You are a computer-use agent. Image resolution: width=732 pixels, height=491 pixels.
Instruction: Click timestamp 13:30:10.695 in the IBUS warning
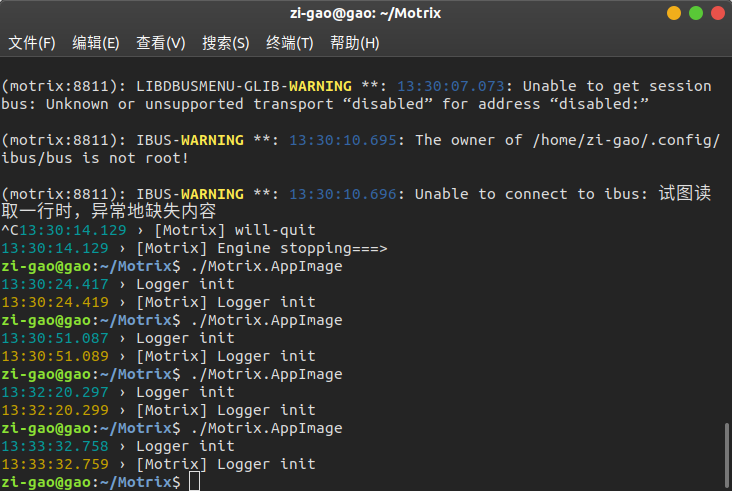pyautogui.click(x=343, y=140)
